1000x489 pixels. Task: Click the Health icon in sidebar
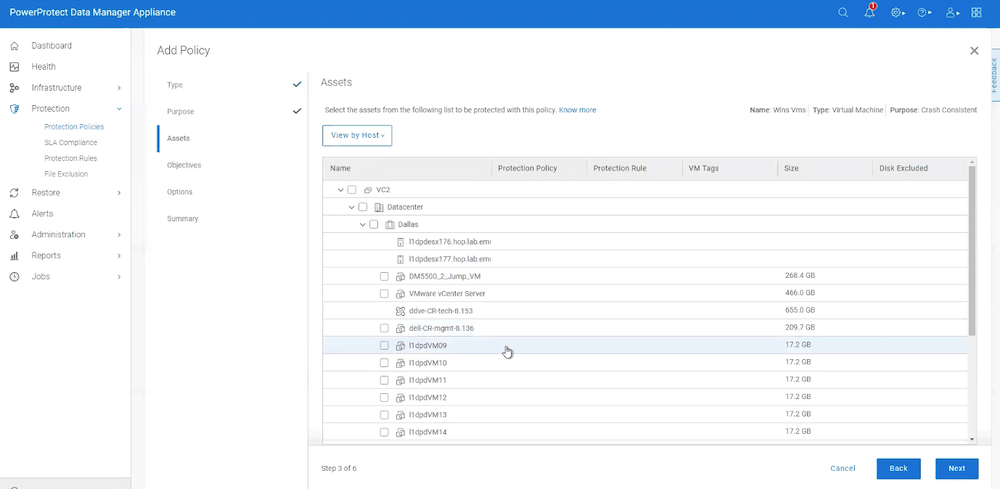[14, 67]
